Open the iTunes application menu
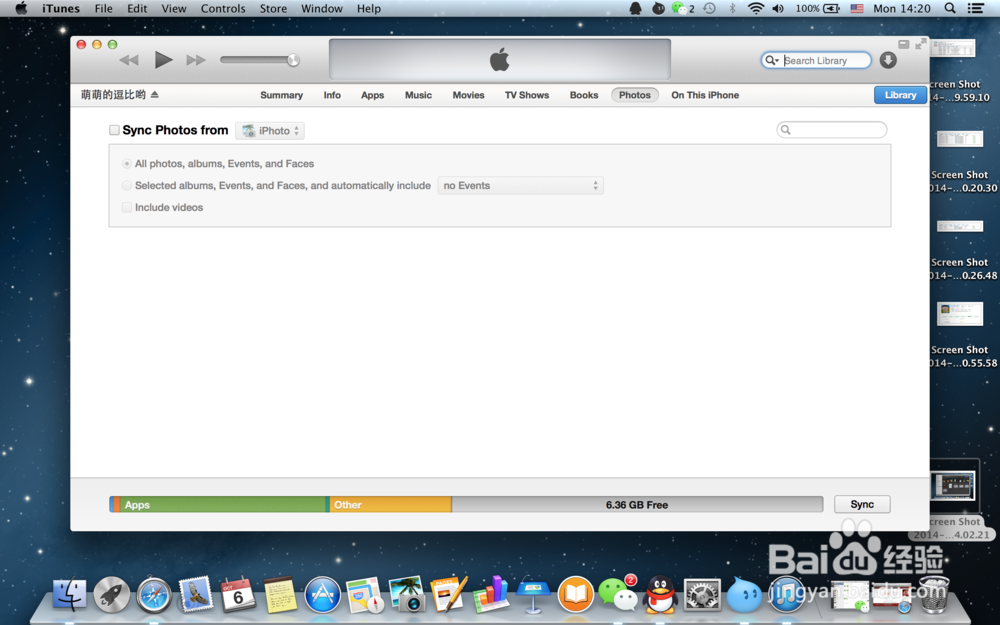This screenshot has height=625, width=1000. click(x=61, y=8)
